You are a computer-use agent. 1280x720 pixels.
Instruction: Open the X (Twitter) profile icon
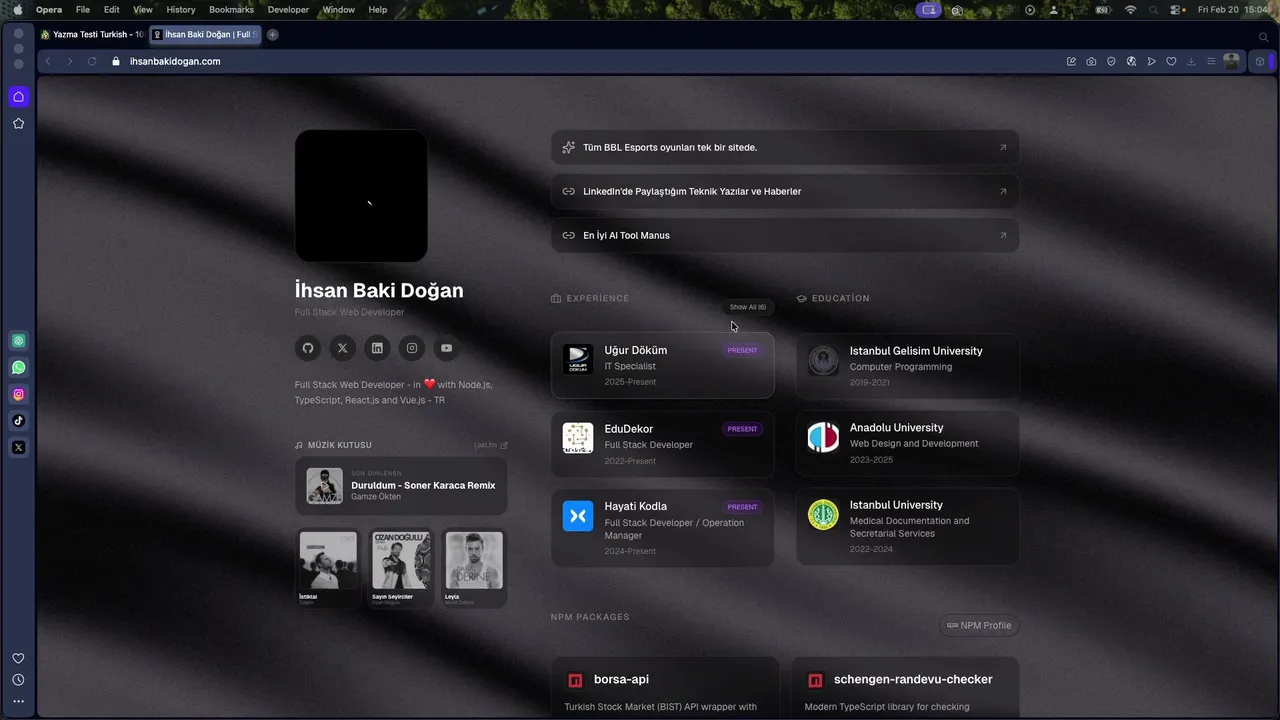(x=342, y=348)
